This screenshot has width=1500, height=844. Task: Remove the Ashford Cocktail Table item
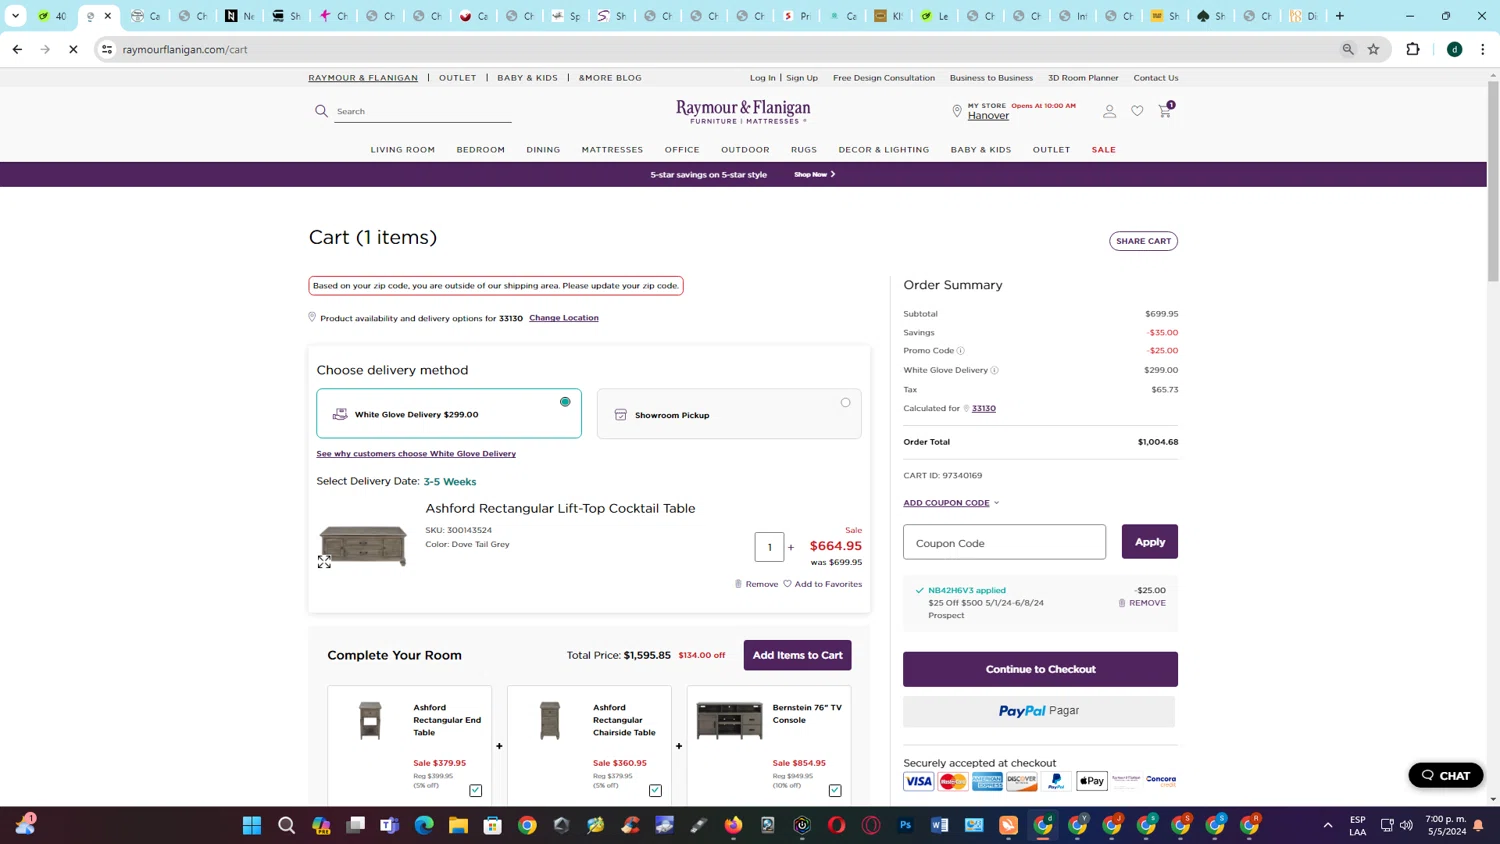click(756, 584)
